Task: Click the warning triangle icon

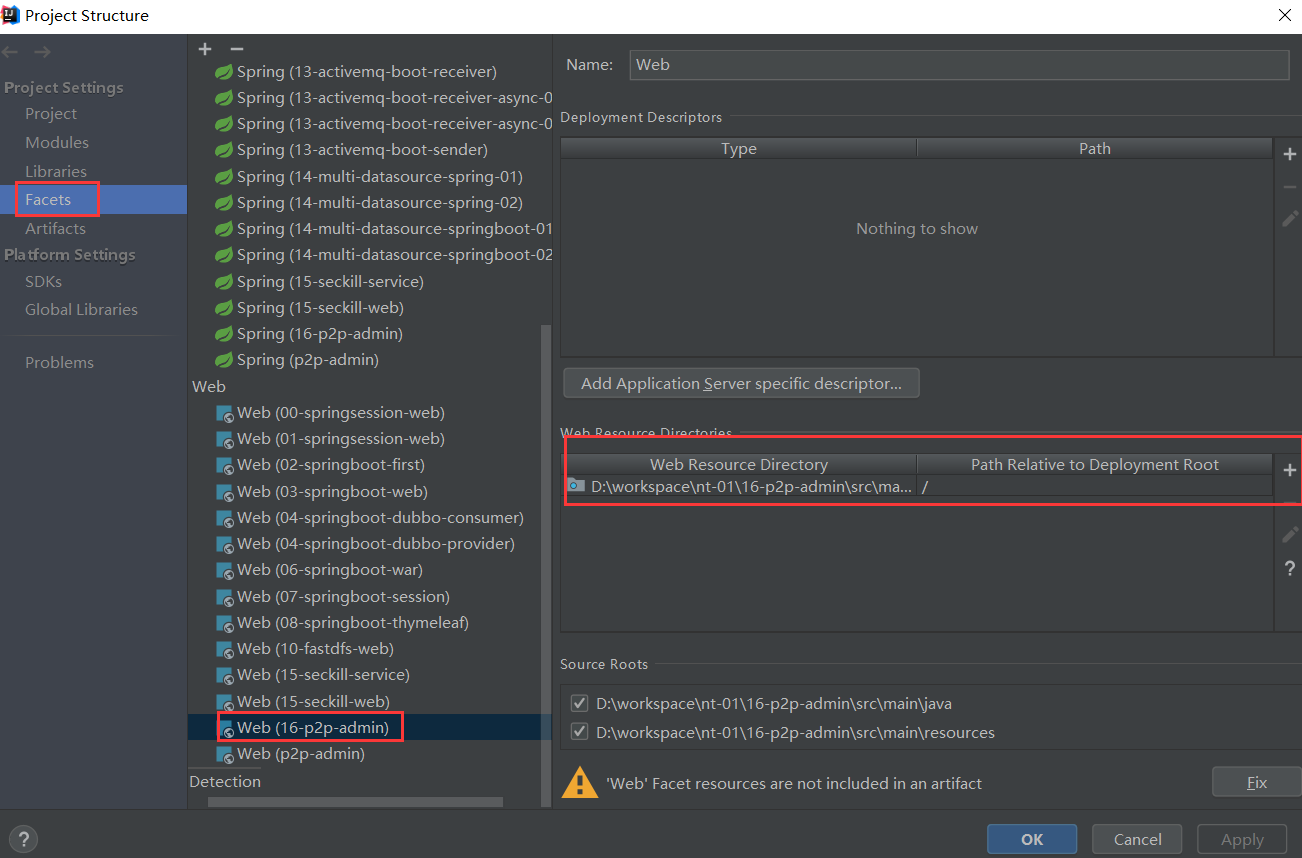Action: tap(580, 781)
